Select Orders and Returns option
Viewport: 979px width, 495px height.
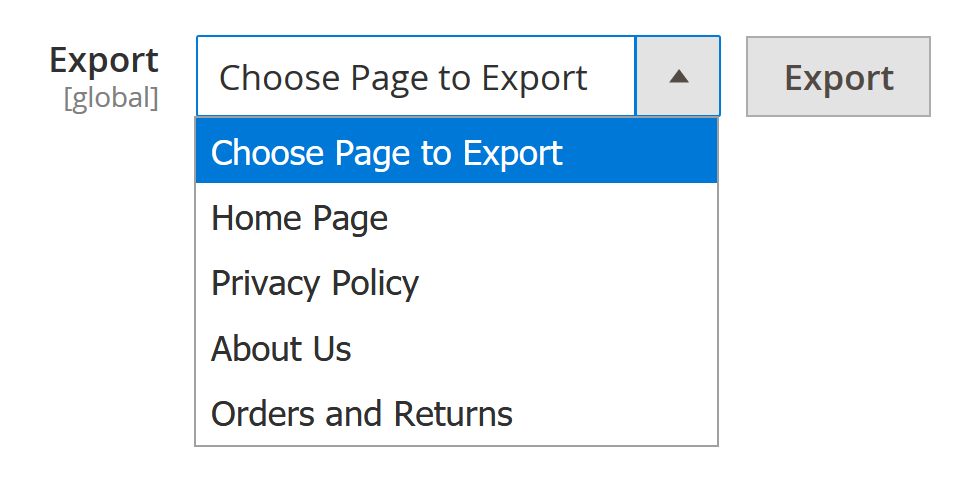click(362, 414)
